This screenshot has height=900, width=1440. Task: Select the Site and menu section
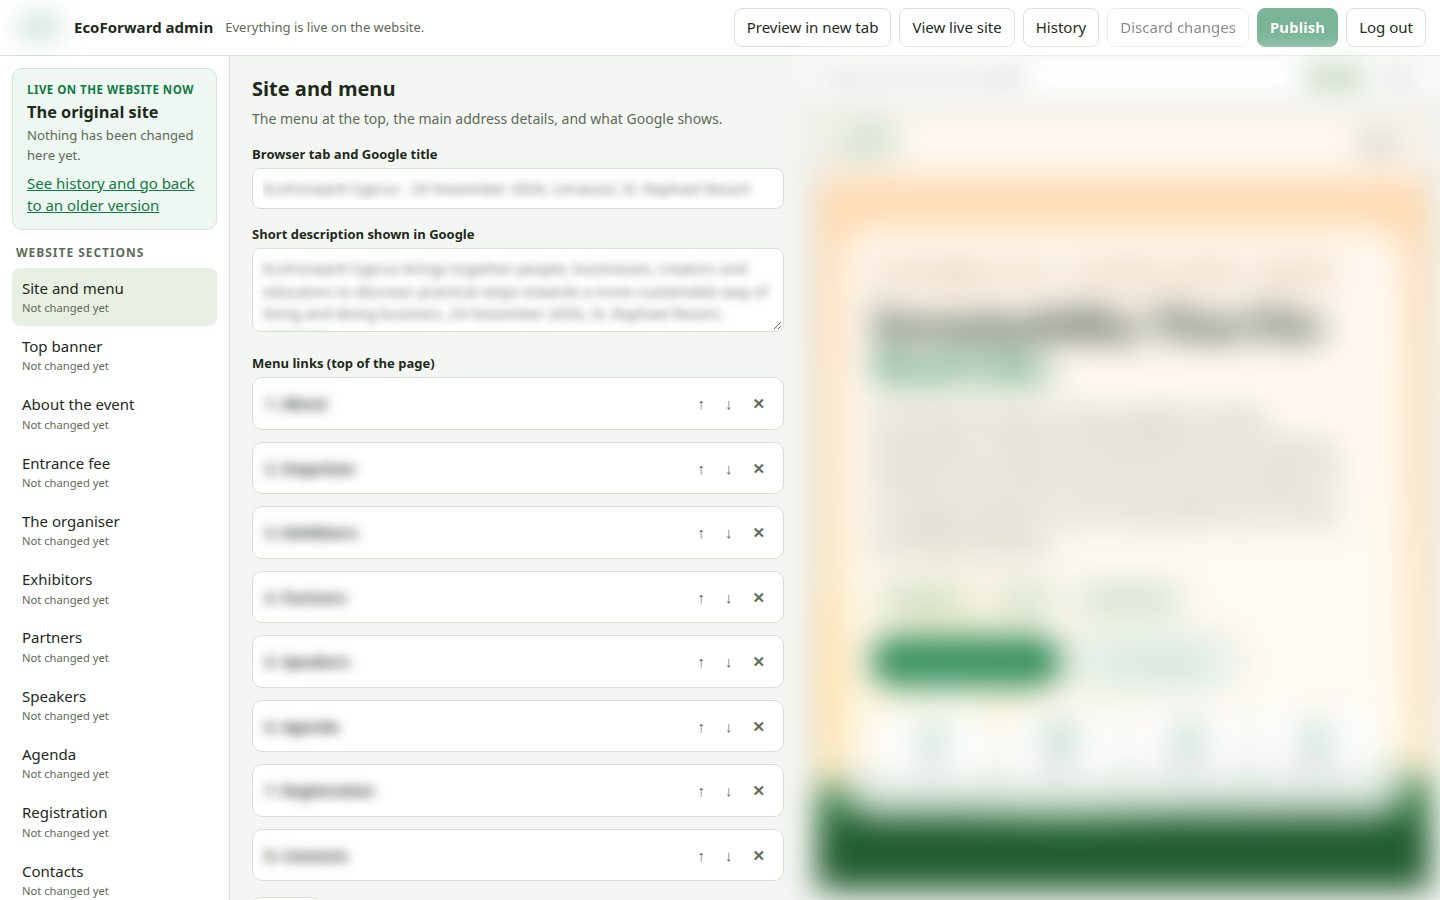[x=114, y=297]
